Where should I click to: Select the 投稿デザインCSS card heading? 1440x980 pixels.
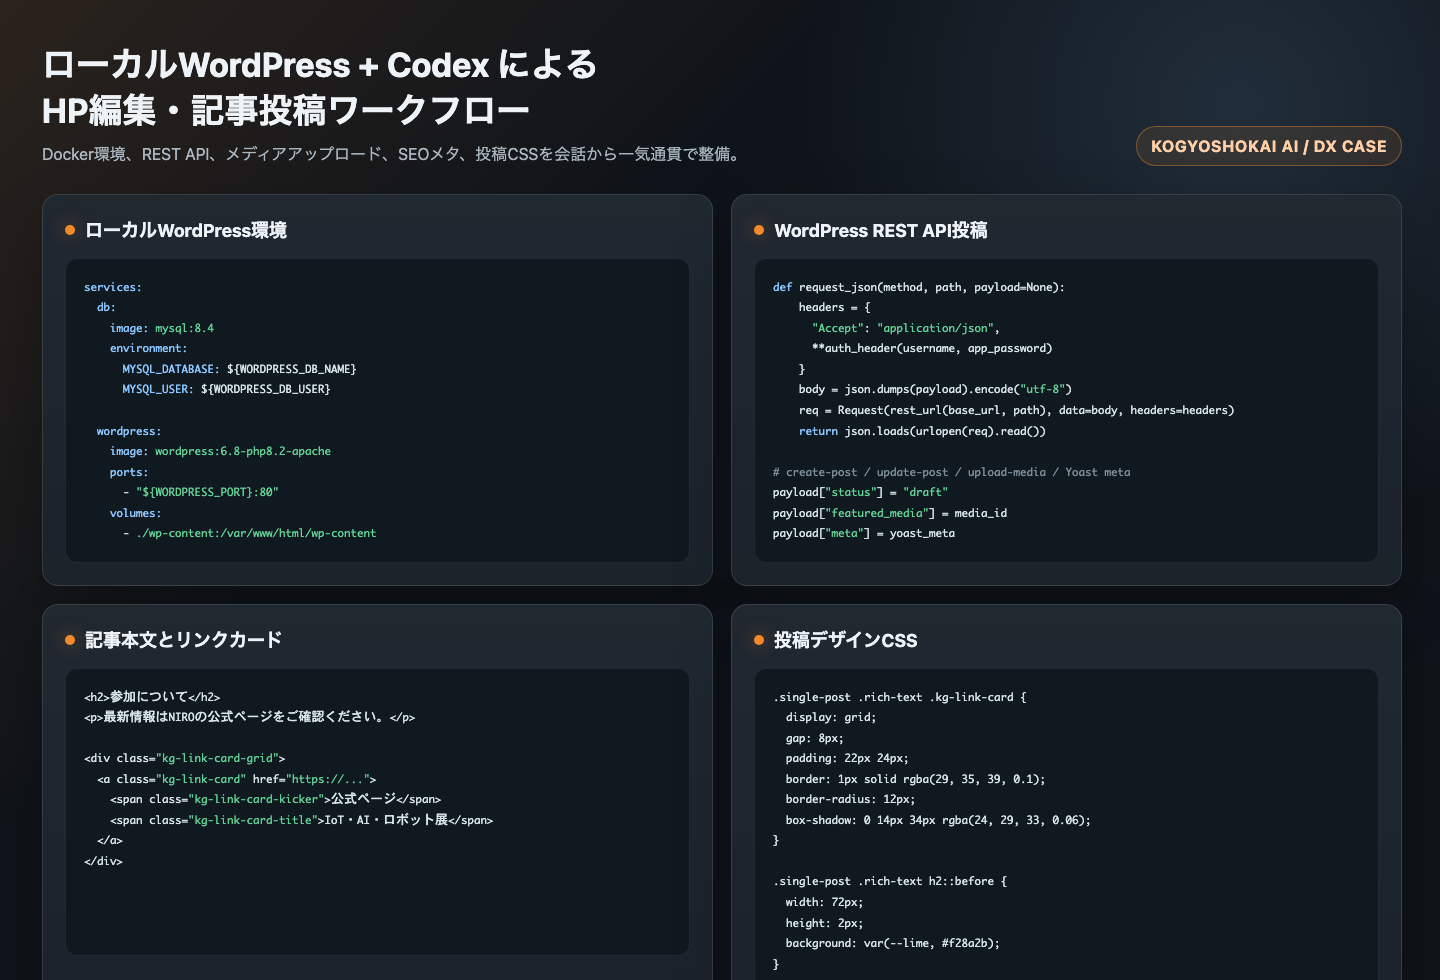pyautogui.click(x=846, y=640)
